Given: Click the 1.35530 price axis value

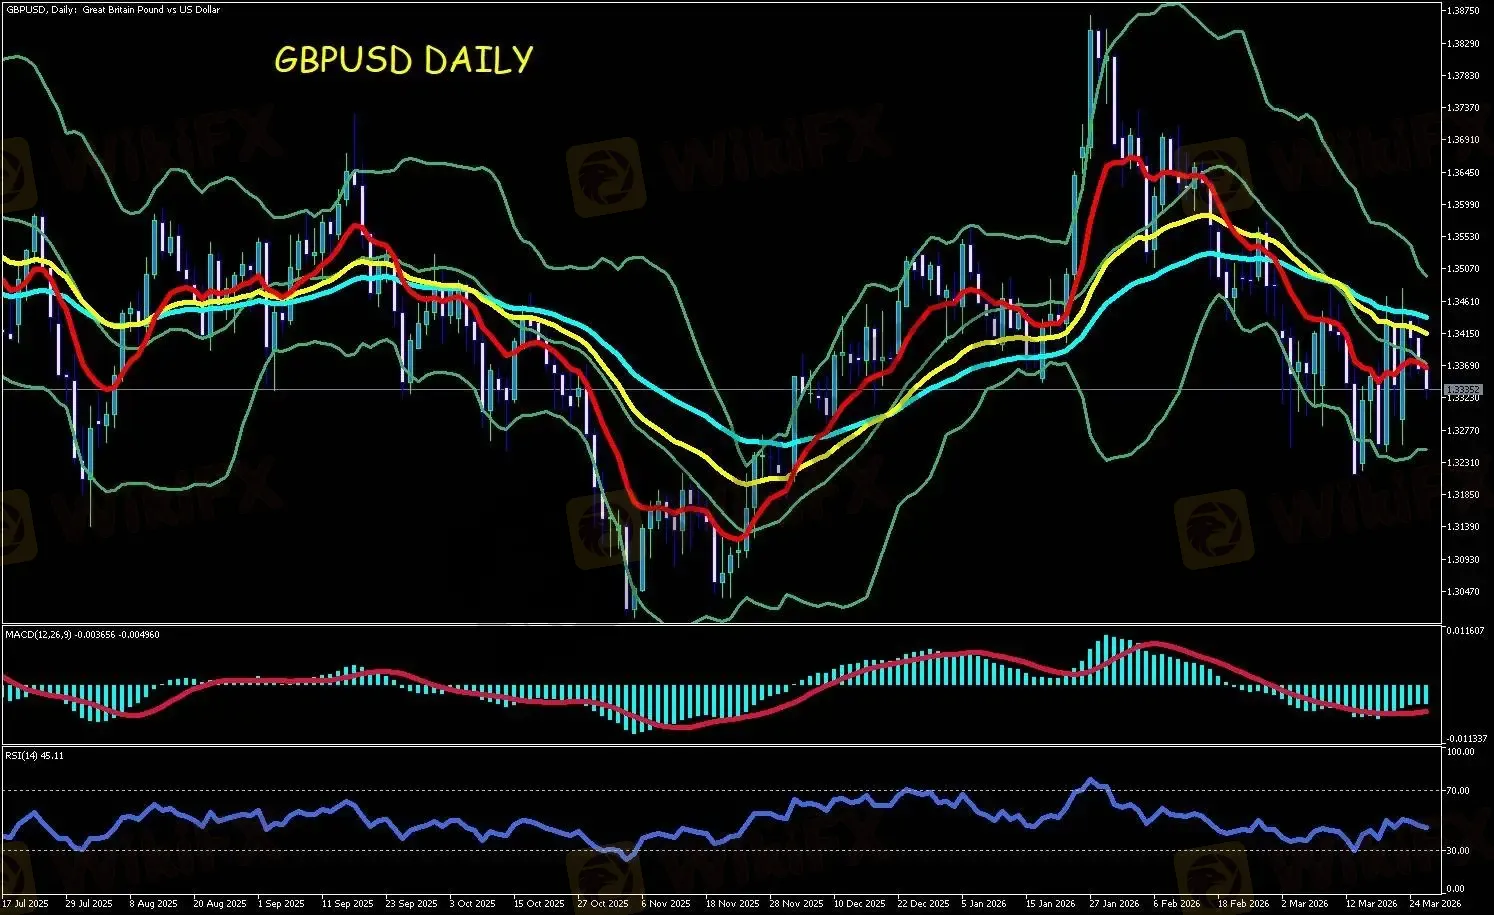Looking at the screenshot, I should pyautogui.click(x=1461, y=237).
